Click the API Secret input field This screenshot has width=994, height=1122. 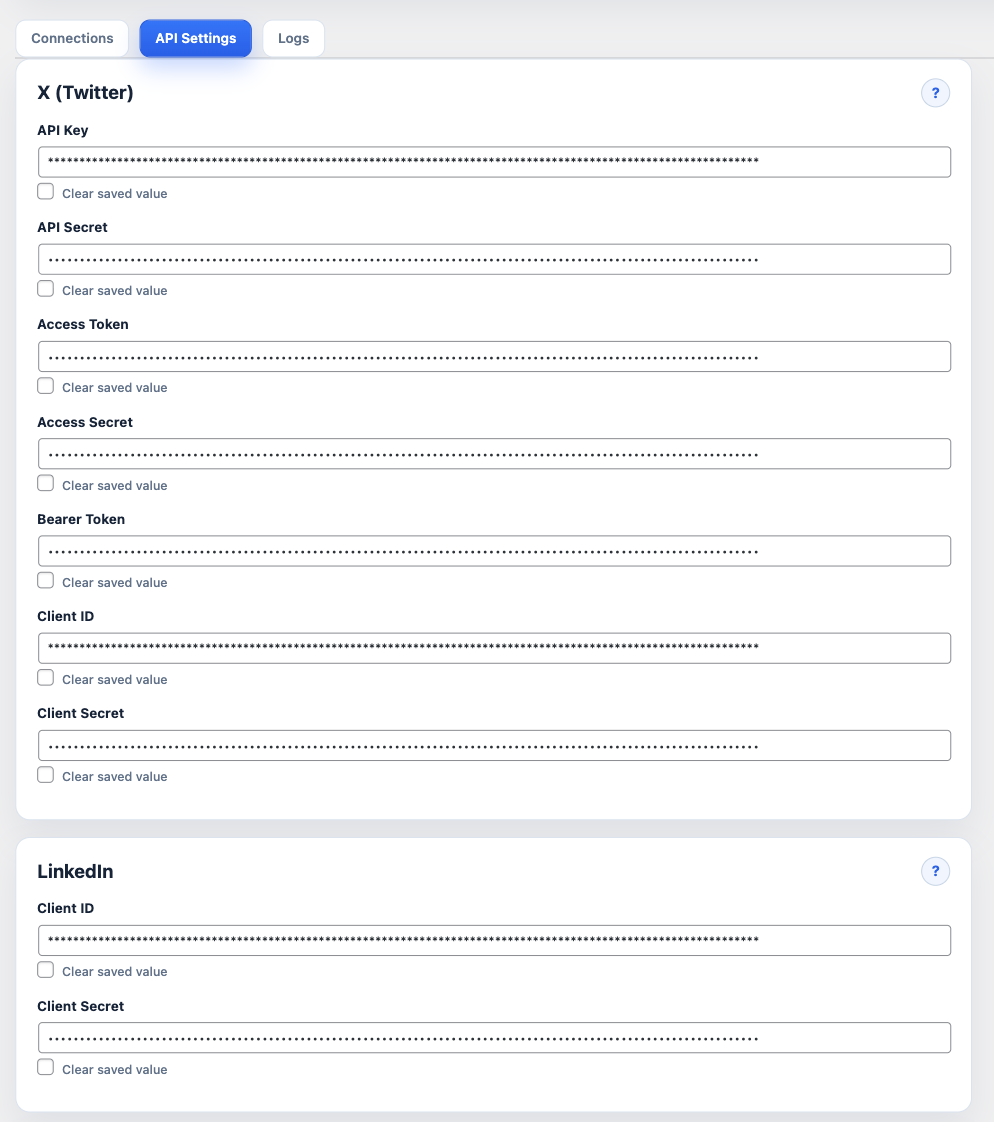494,258
